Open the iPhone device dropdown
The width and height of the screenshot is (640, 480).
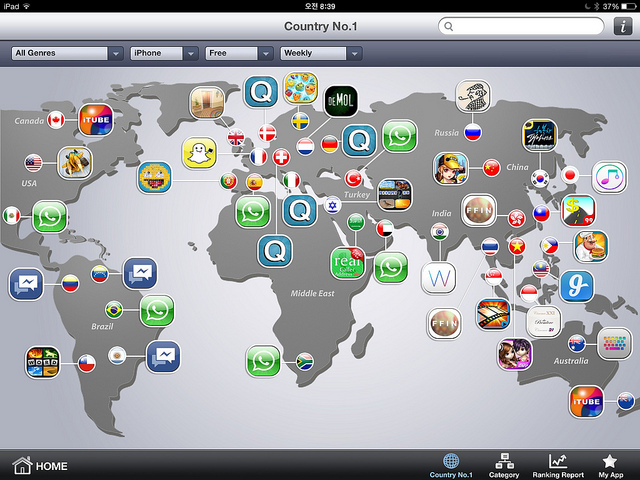tap(164, 53)
